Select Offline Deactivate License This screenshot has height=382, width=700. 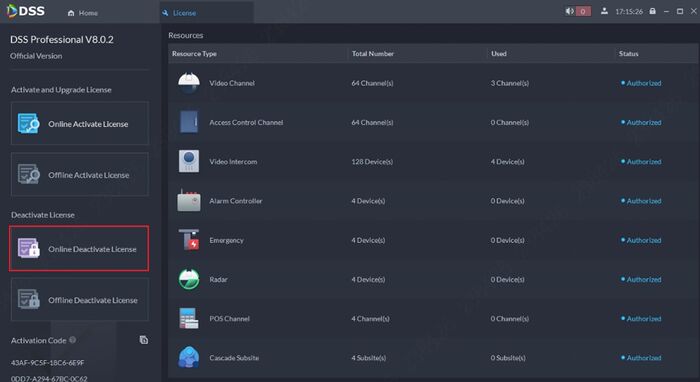pyautogui.click(x=80, y=299)
